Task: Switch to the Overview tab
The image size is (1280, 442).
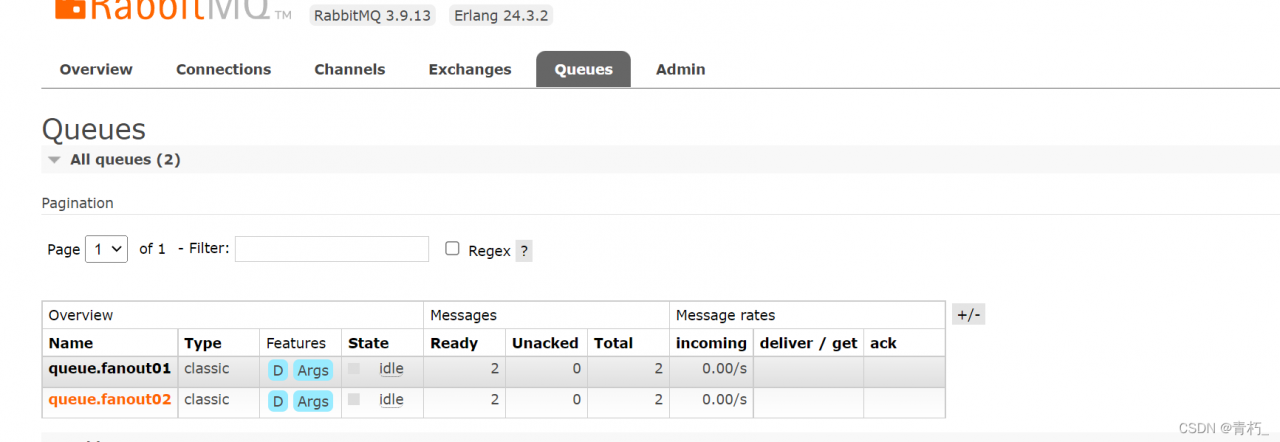Action: tap(96, 69)
